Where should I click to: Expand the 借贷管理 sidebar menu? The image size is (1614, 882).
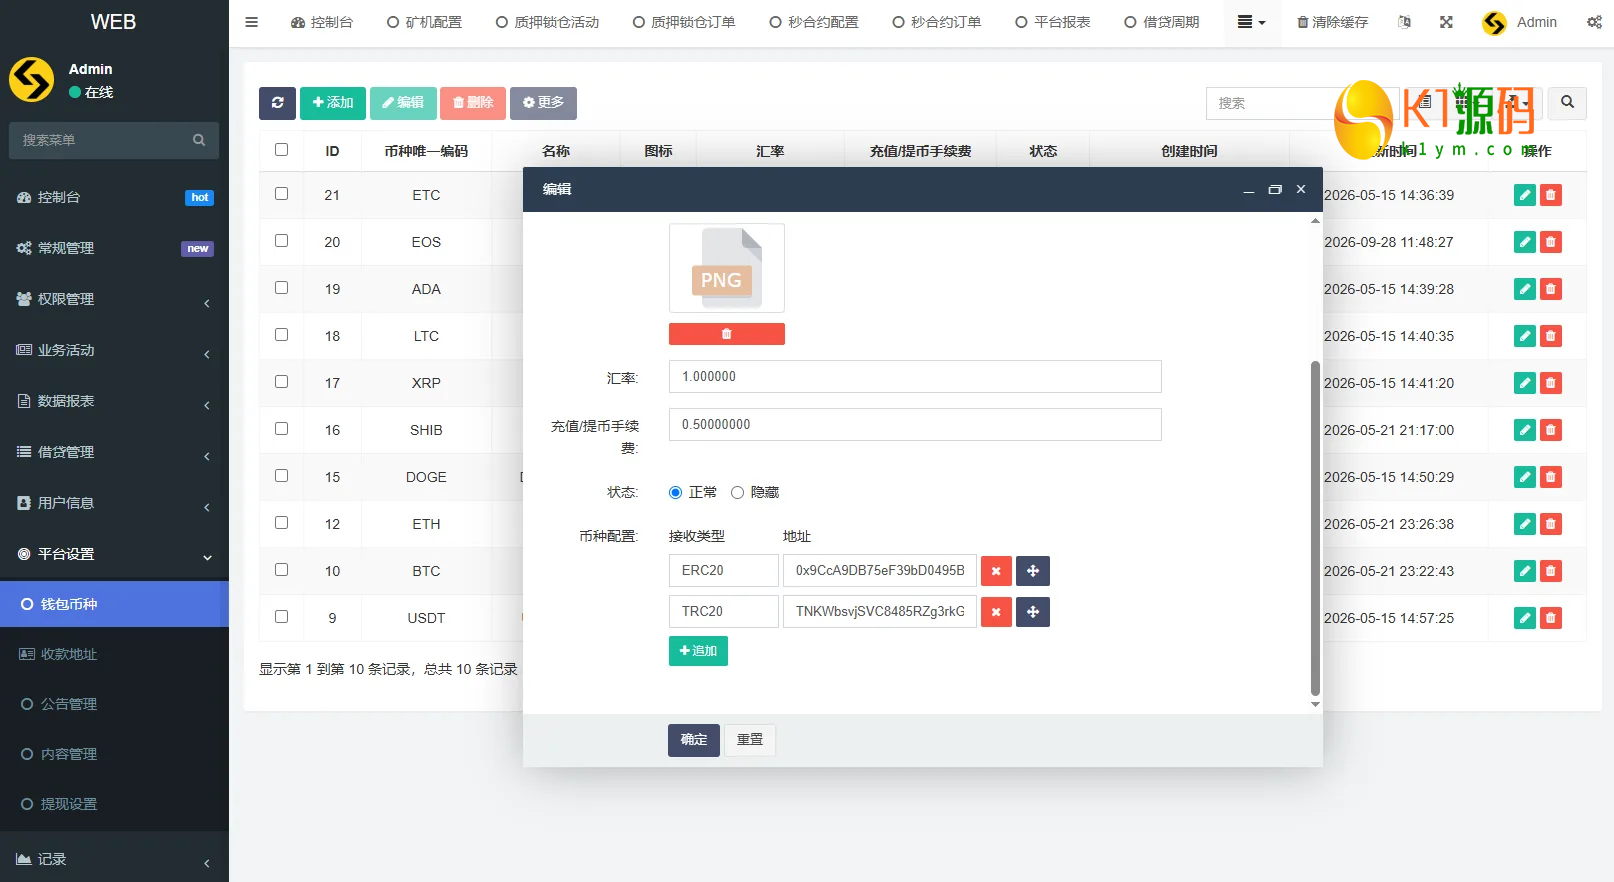[x=114, y=452]
